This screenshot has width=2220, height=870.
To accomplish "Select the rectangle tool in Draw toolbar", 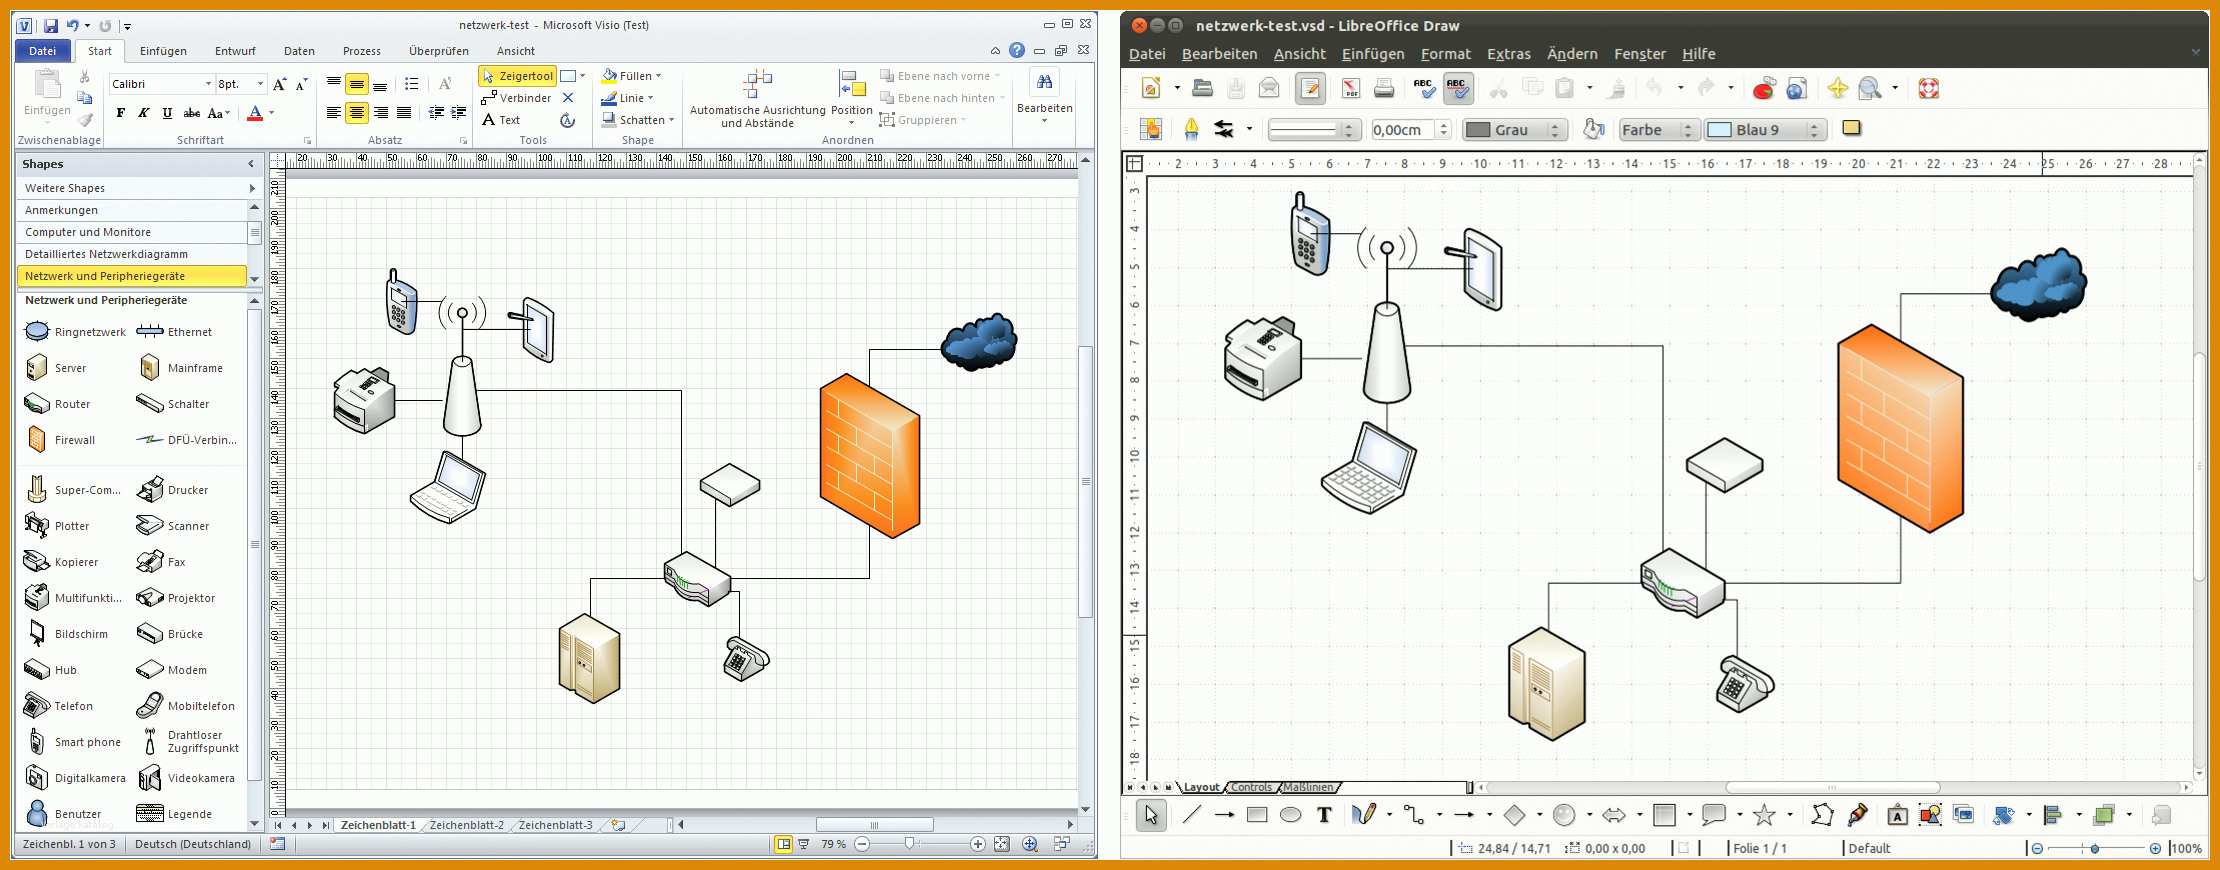I will point(1257,815).
